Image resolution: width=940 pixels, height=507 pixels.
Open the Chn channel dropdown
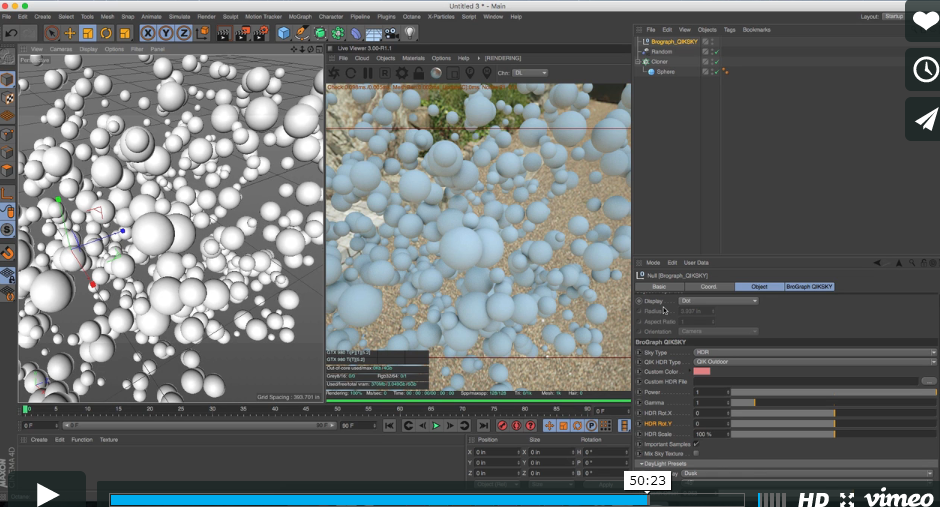coord(530,73)
